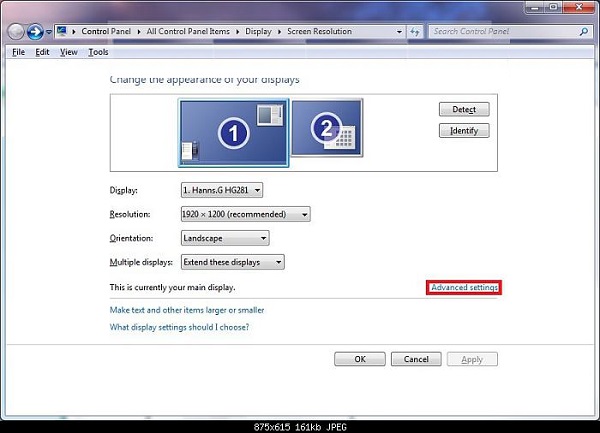This screenshot has height=433, width=600.
Task: Open the File menu
Action: click(18, 52)
